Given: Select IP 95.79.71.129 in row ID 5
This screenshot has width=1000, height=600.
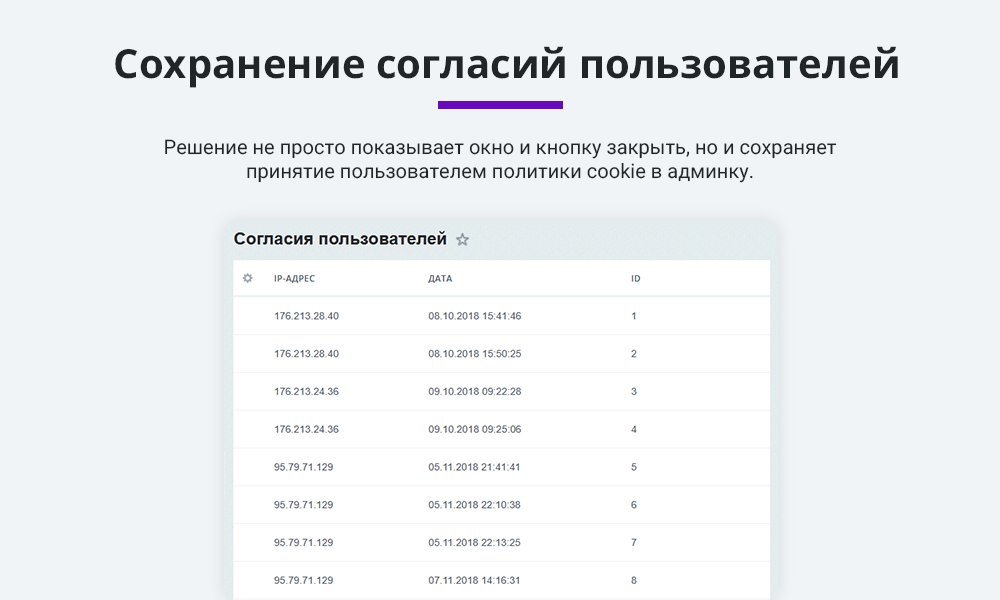Looking at the screenshot, I should click(303, 467).
